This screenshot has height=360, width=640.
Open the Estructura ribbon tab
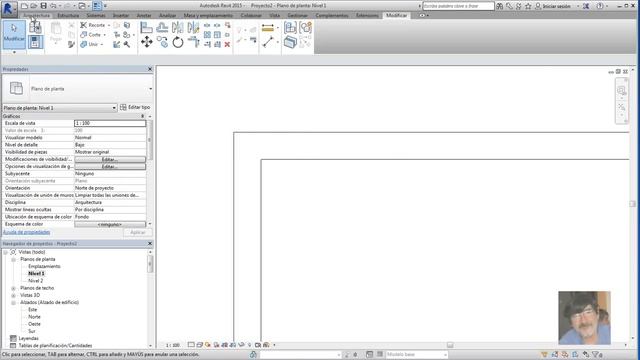[x=68, y=16]
